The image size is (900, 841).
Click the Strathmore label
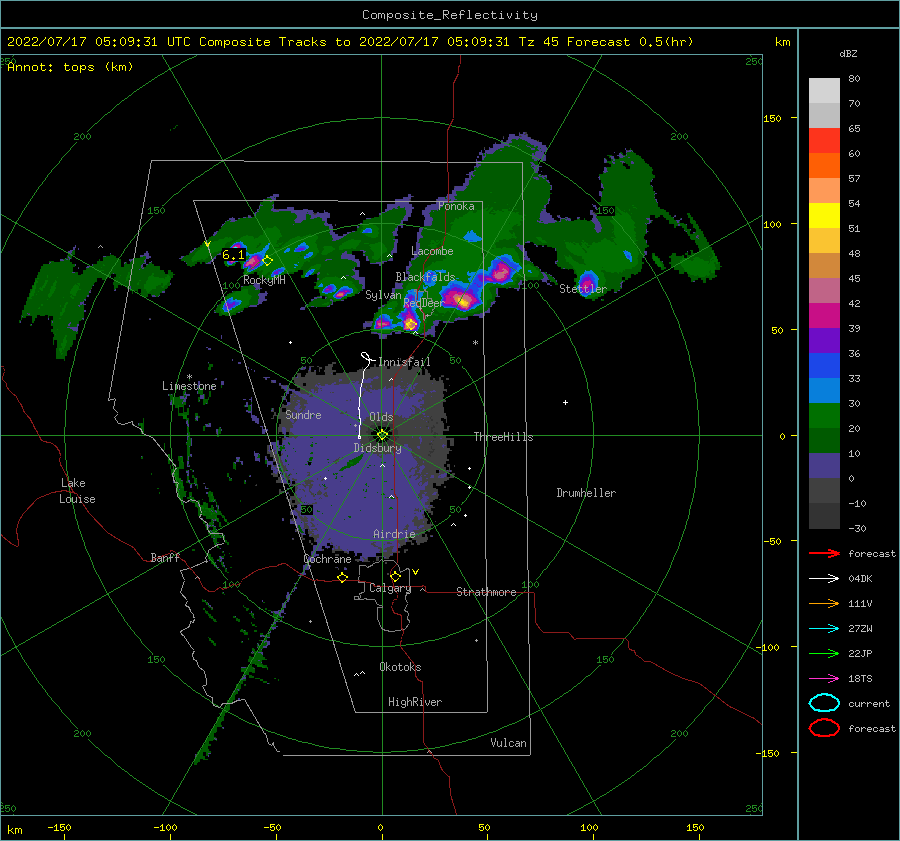click(x=486, y=592)
